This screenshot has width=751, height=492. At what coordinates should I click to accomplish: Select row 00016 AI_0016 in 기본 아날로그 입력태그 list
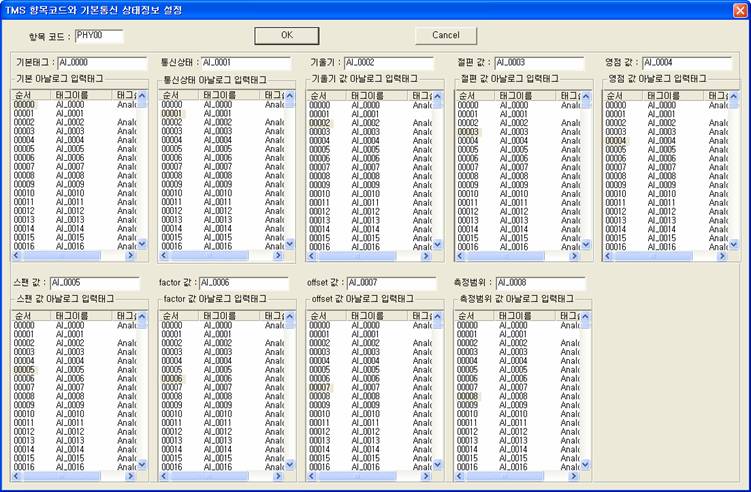coord(74,246)
